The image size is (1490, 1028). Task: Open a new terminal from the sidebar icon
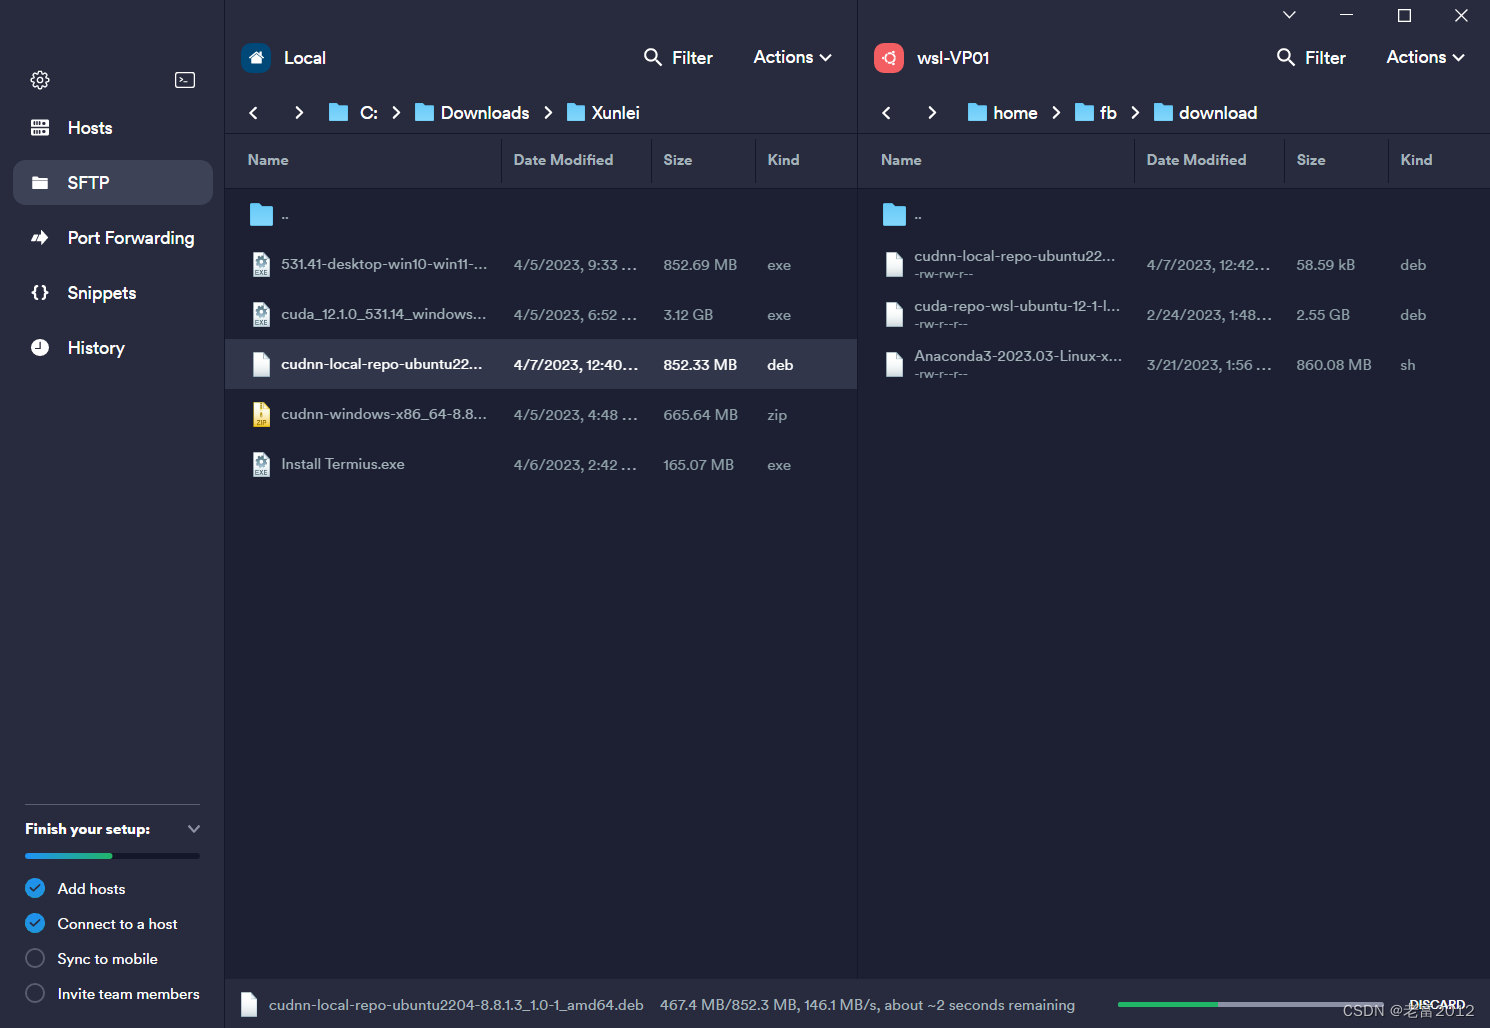pyautogui.click(x=184, y=80)
